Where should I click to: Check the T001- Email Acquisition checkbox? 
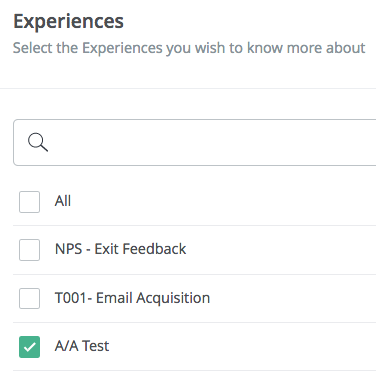coord(29,298)
